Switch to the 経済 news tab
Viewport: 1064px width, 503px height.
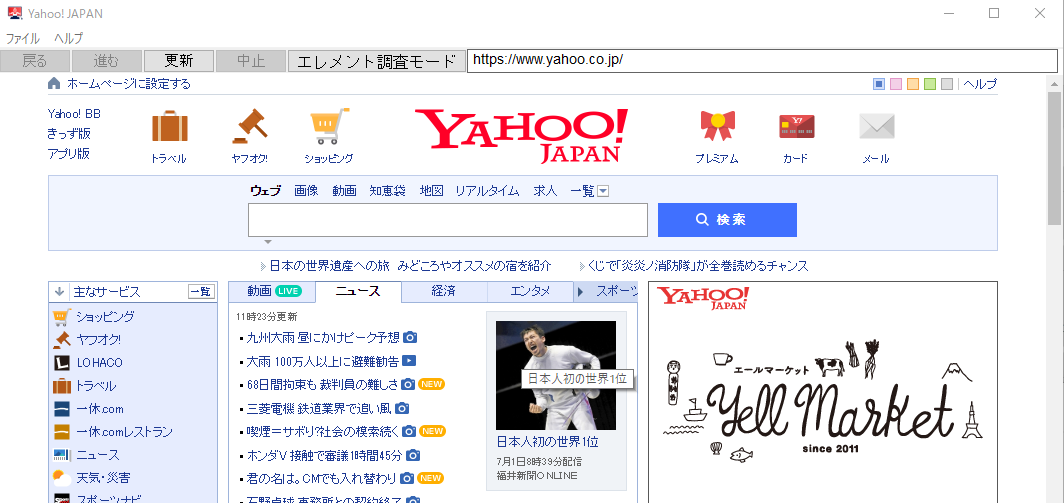[443, 292]
